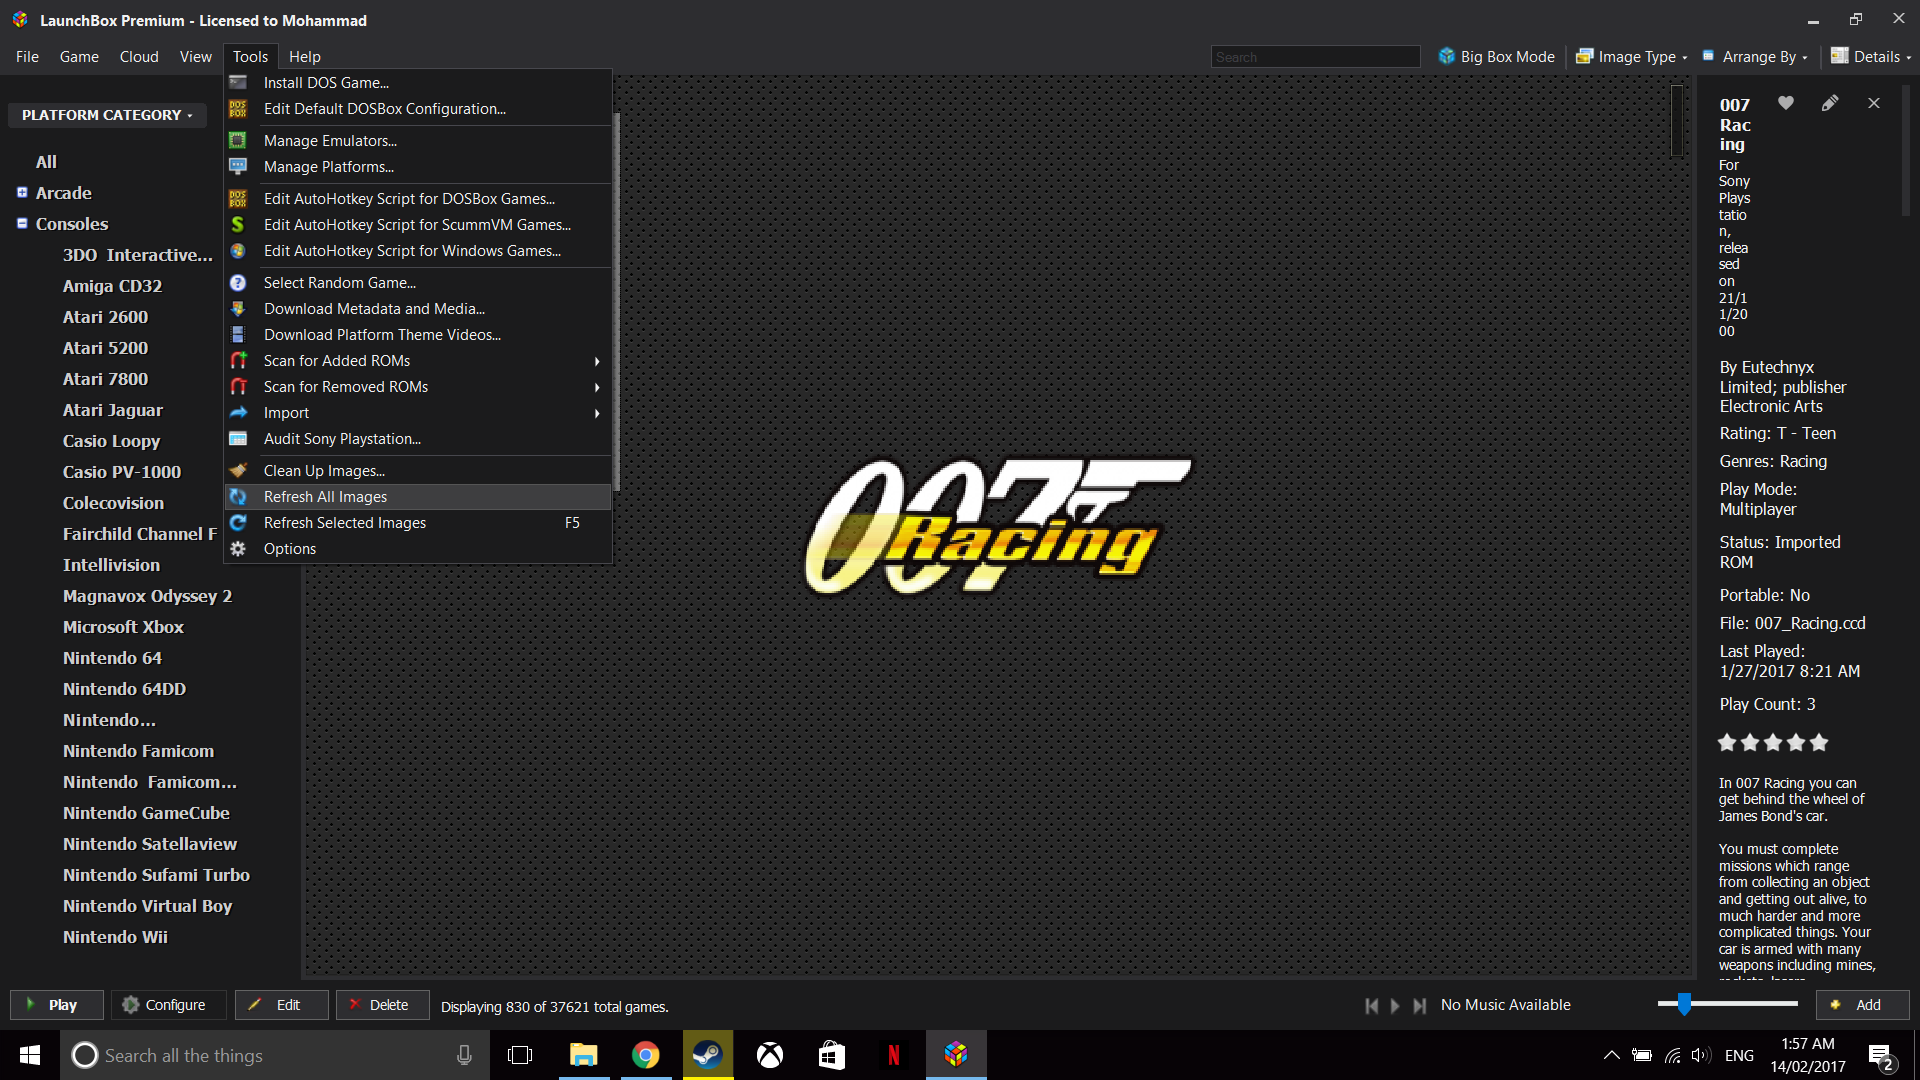Screen dimensions: 1920x1080
Task: Mark 007 Racing as favorite with heart
Action: (x=1786, y=103)
